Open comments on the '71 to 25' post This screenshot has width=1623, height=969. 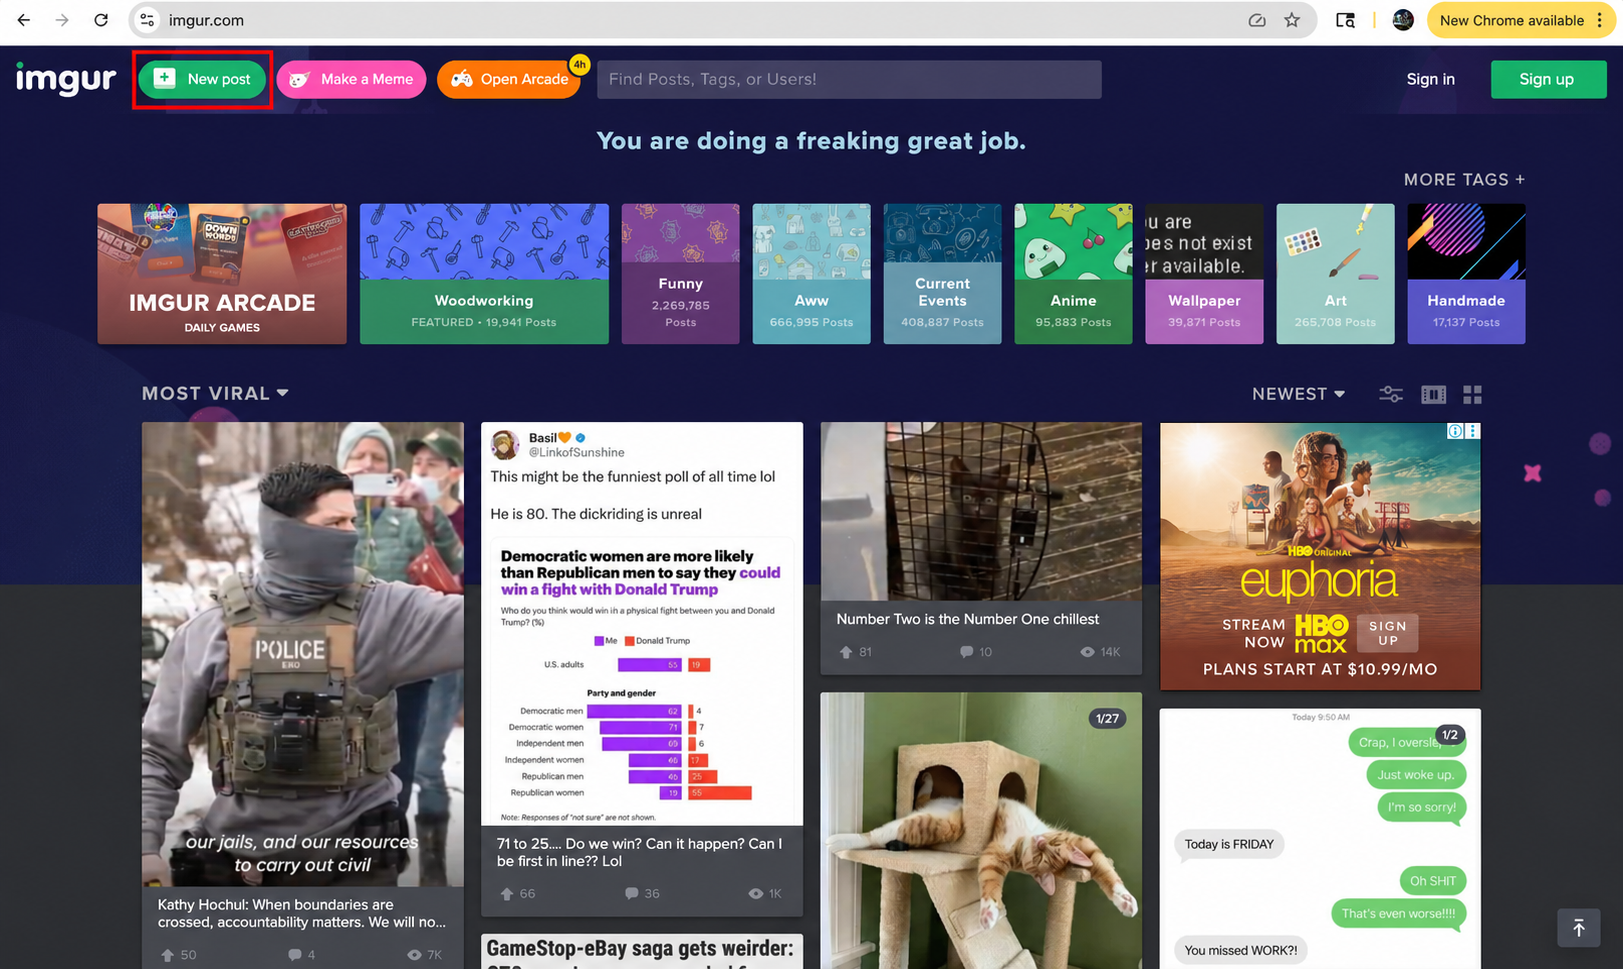[631, 893]
